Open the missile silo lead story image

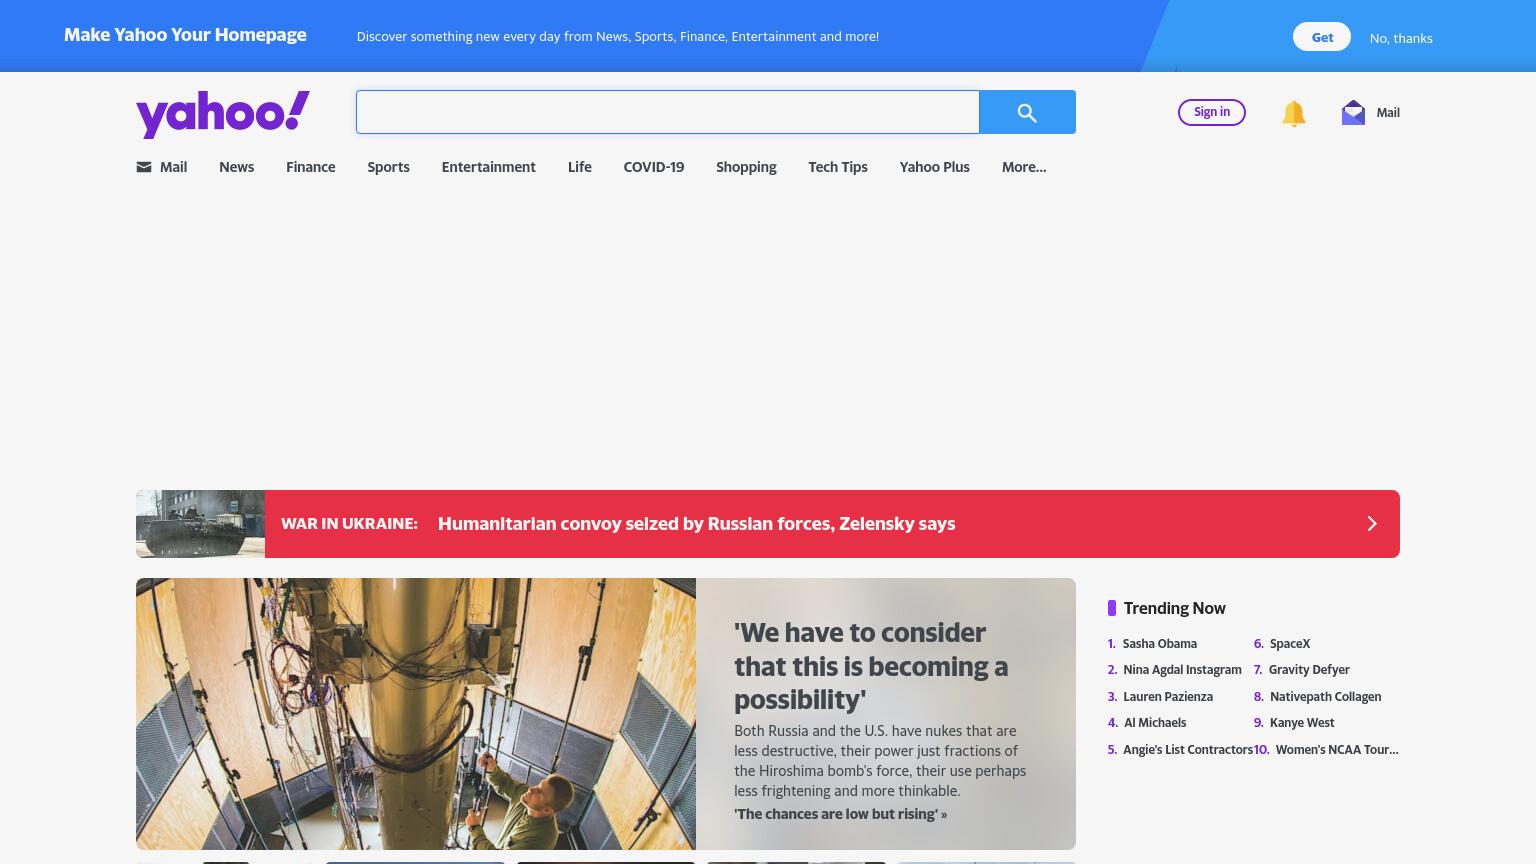[416, 714]
